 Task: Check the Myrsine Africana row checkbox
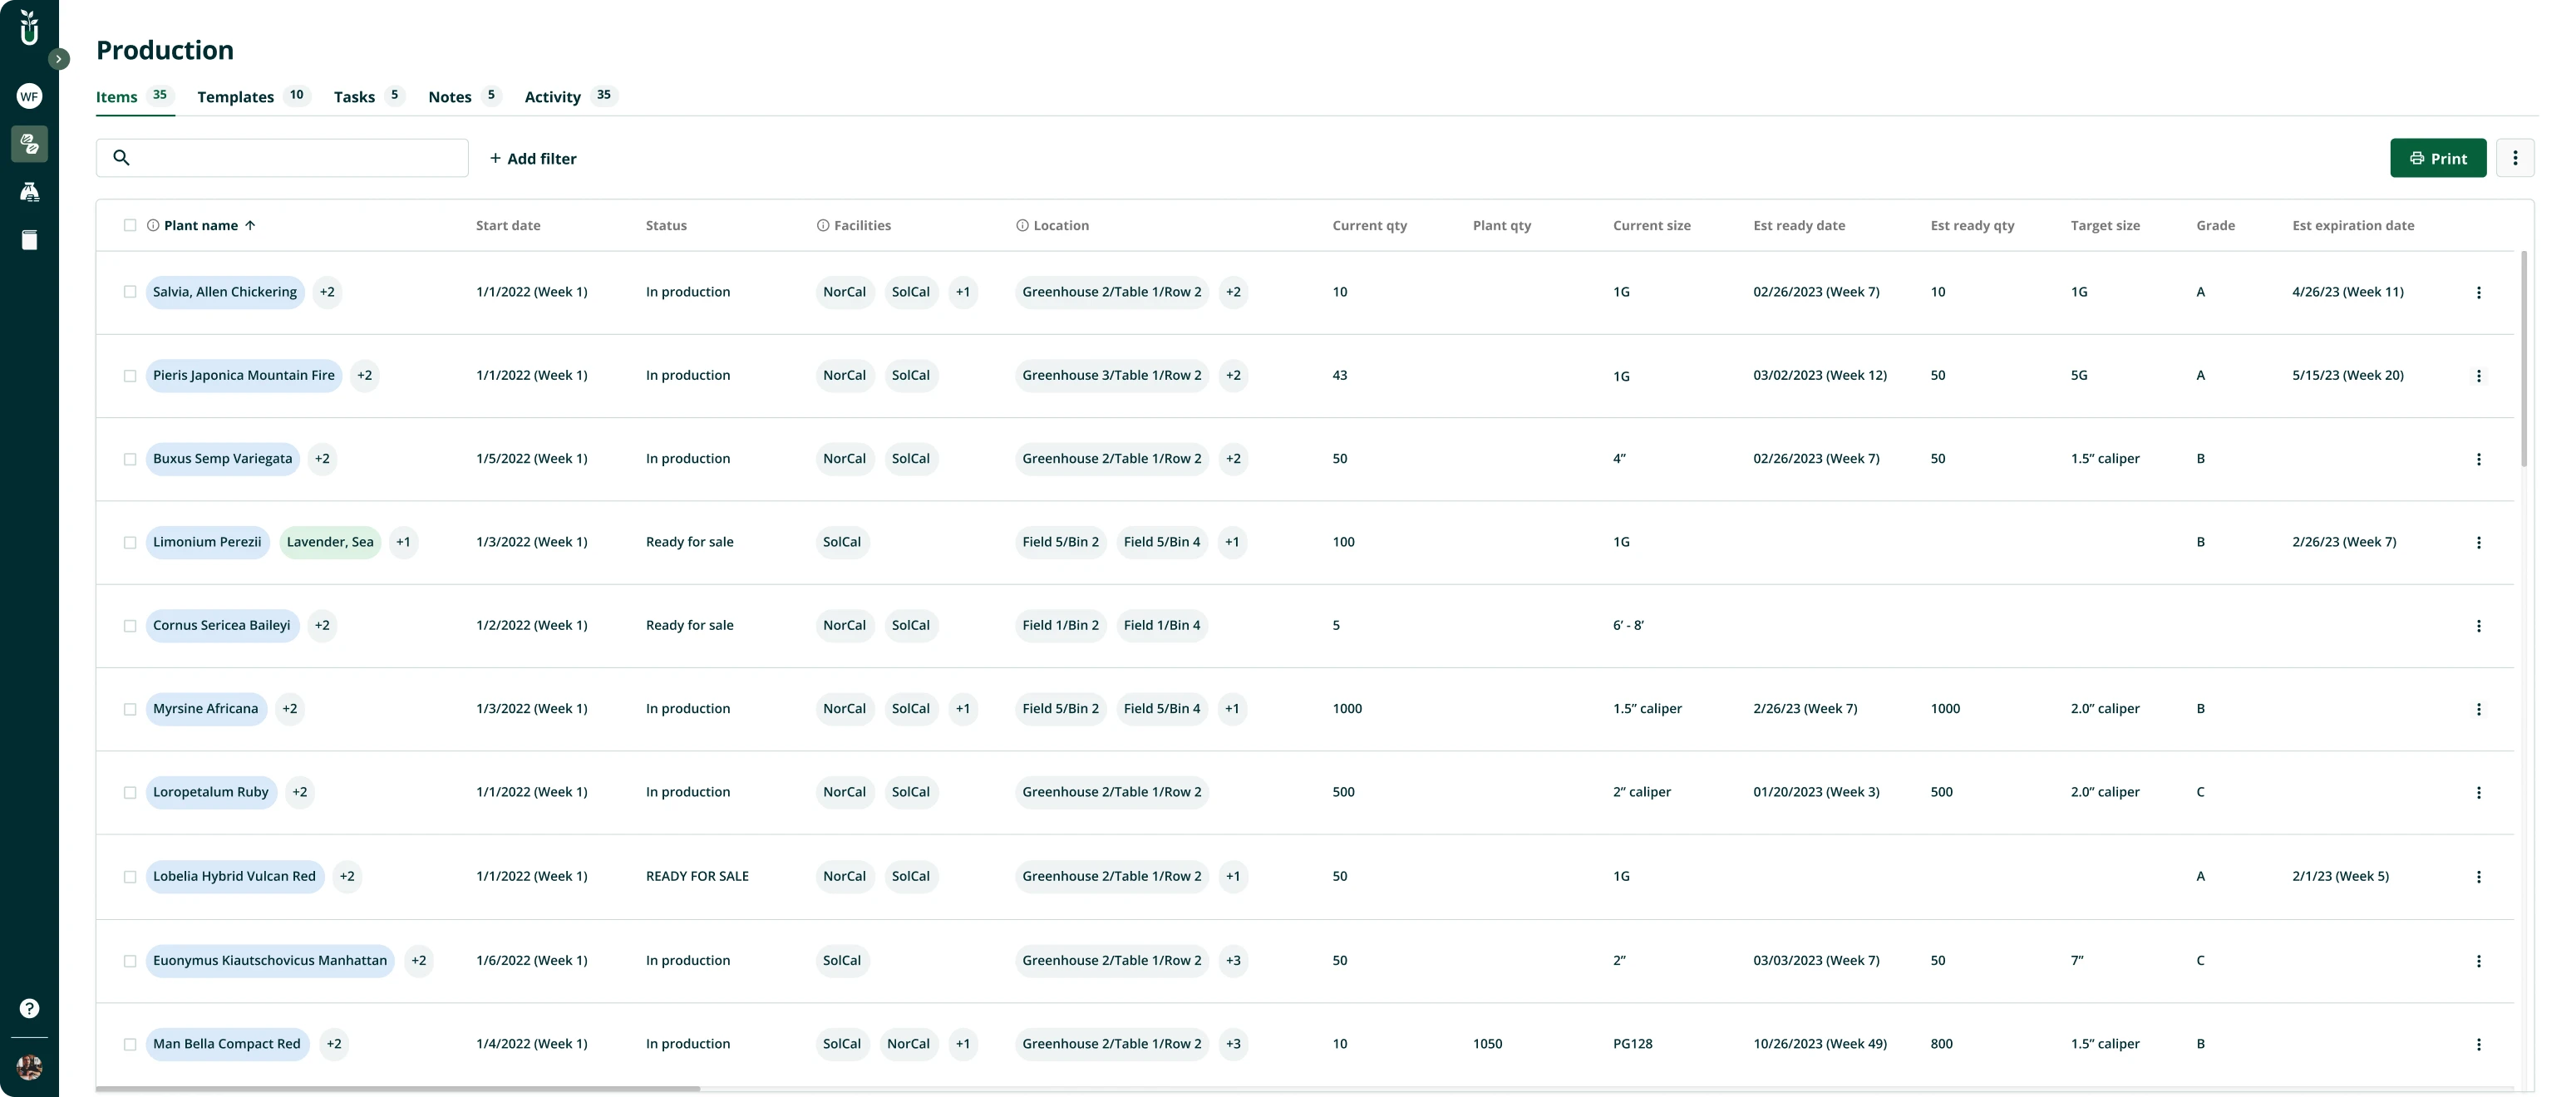(129, 709)
